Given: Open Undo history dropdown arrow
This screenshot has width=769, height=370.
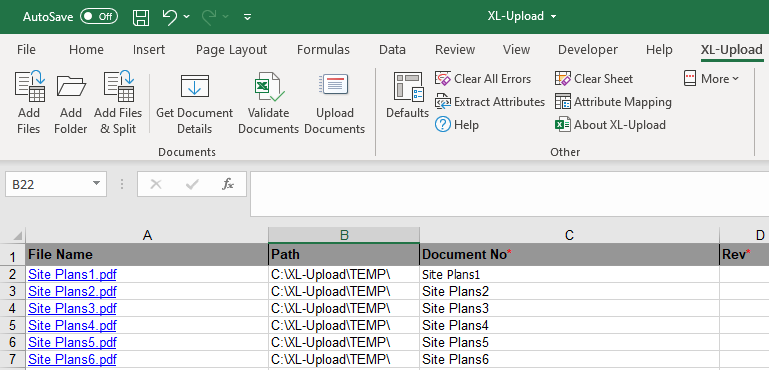Looking at the screenshot, I should (186, 17).
